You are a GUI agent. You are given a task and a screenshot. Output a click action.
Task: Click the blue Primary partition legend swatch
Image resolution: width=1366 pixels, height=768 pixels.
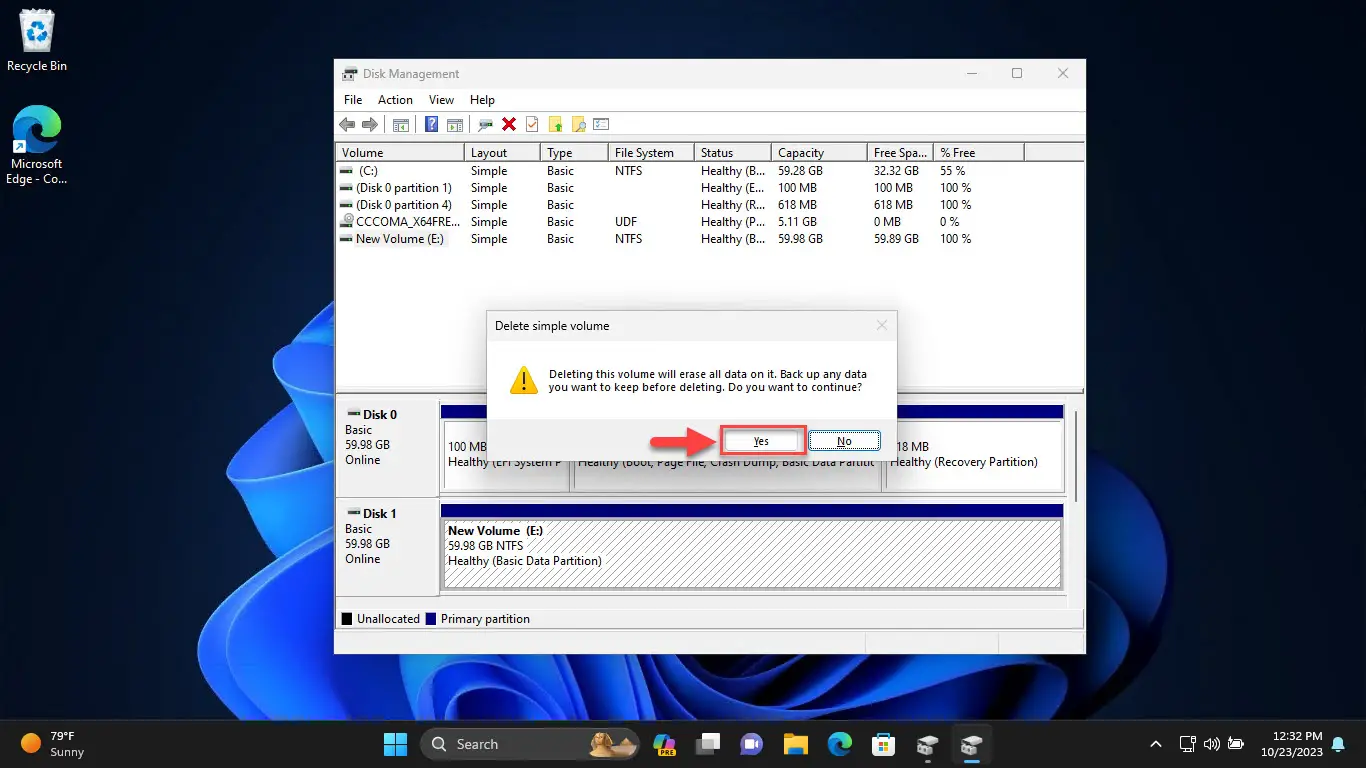[x=431, y=619]
